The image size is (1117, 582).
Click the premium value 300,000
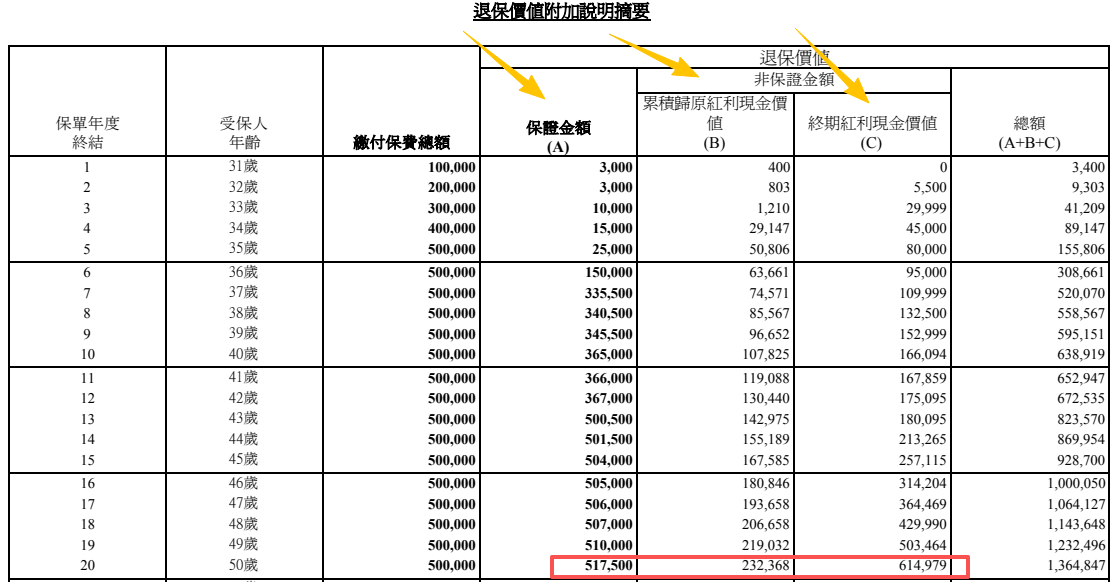coord(452,208)
